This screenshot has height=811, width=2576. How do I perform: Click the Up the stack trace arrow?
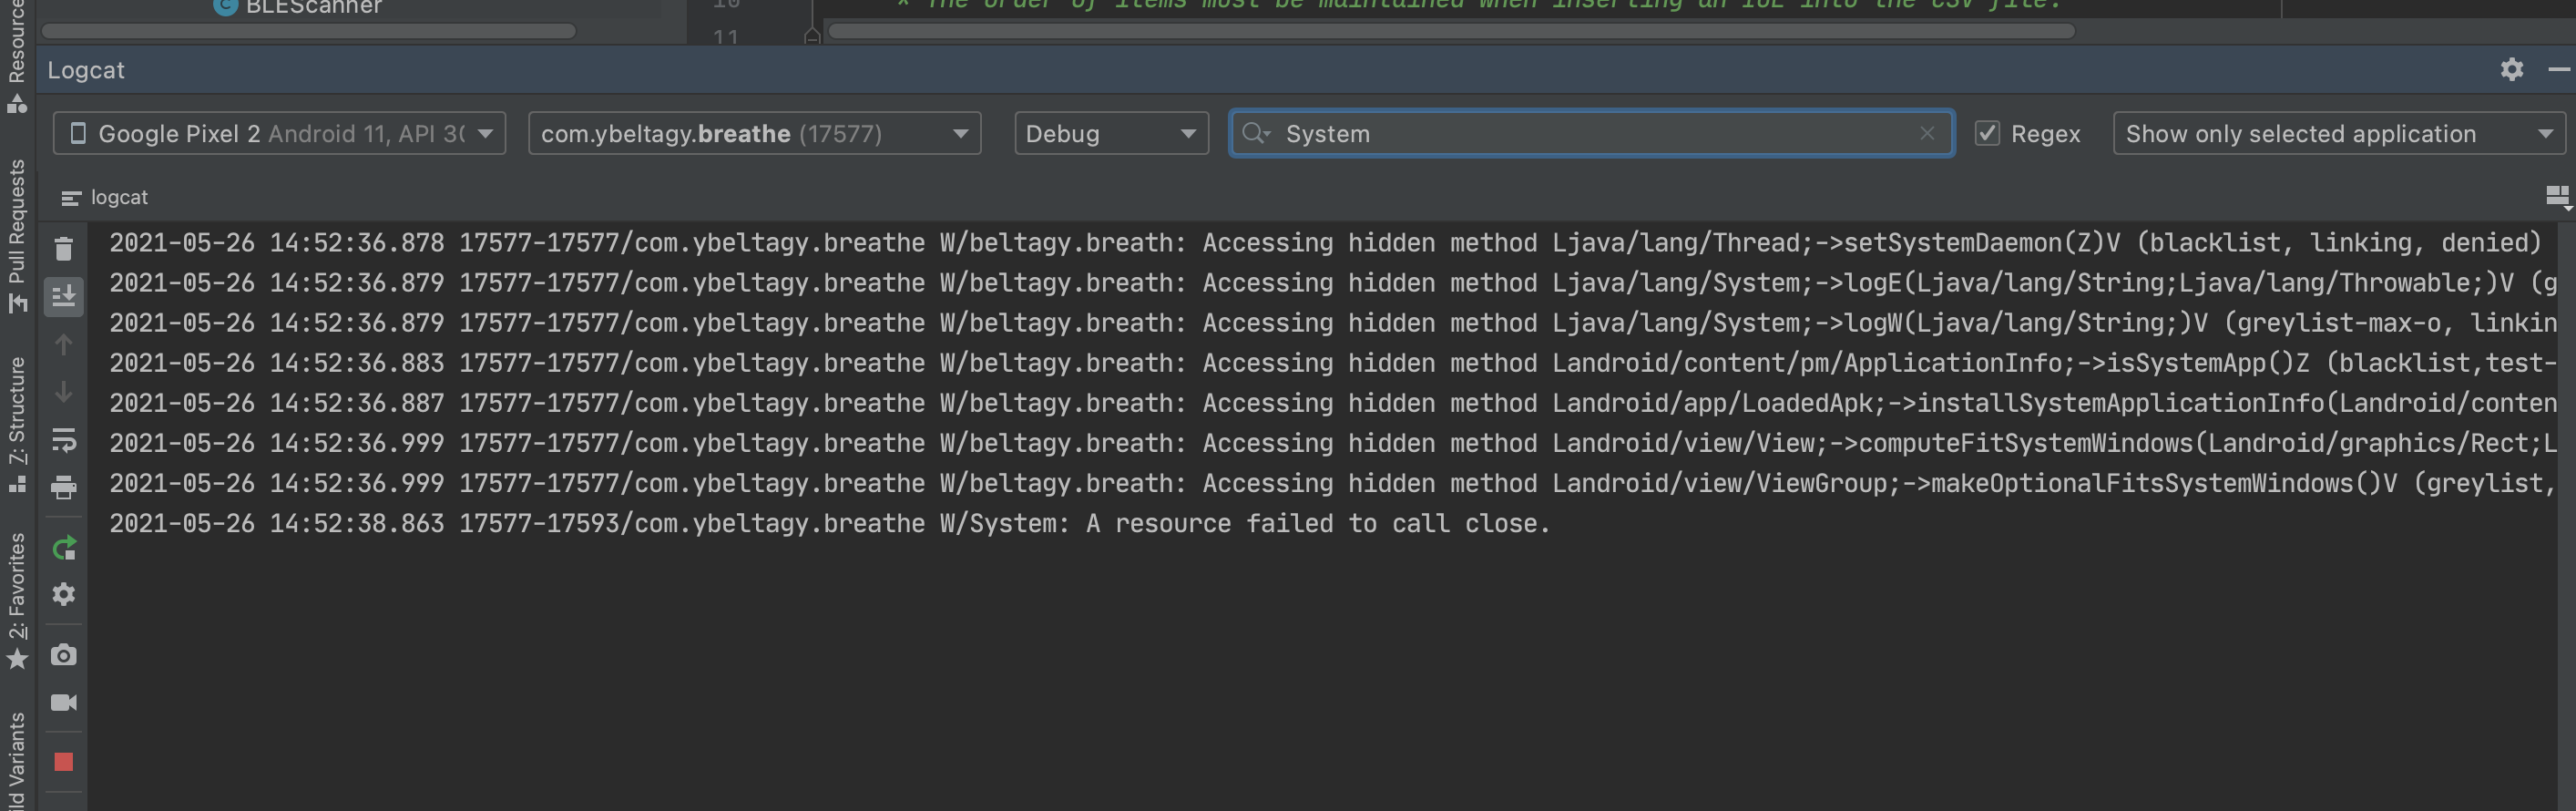click(64, 345)
